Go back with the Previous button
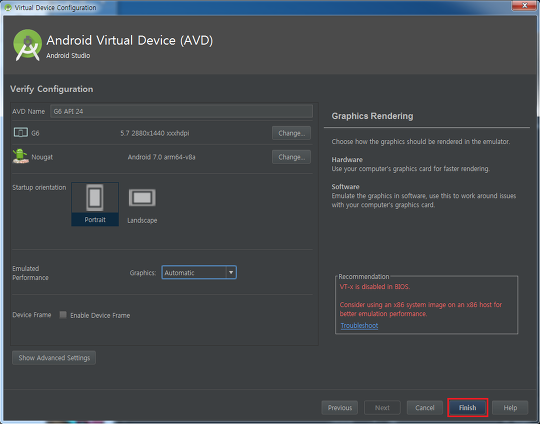 (340, 408)
